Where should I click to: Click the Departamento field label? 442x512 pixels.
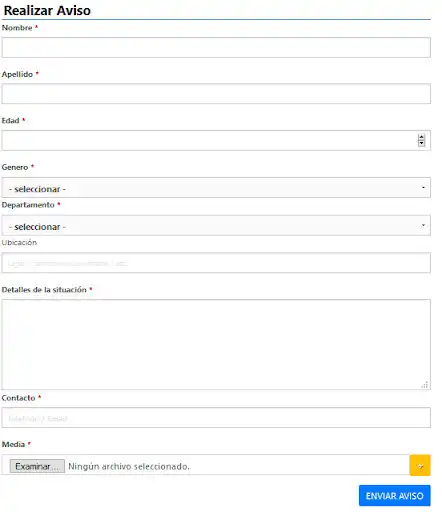tap(28, 205)
